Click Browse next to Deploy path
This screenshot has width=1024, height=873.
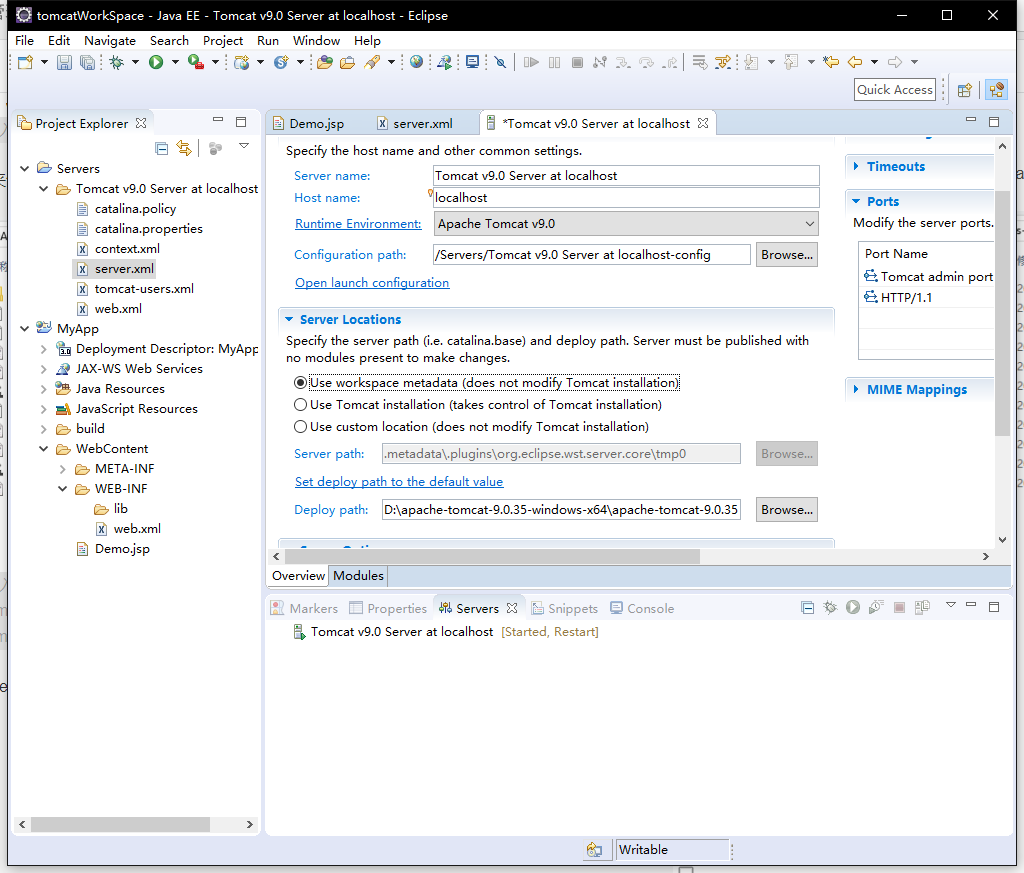point(787,510)
